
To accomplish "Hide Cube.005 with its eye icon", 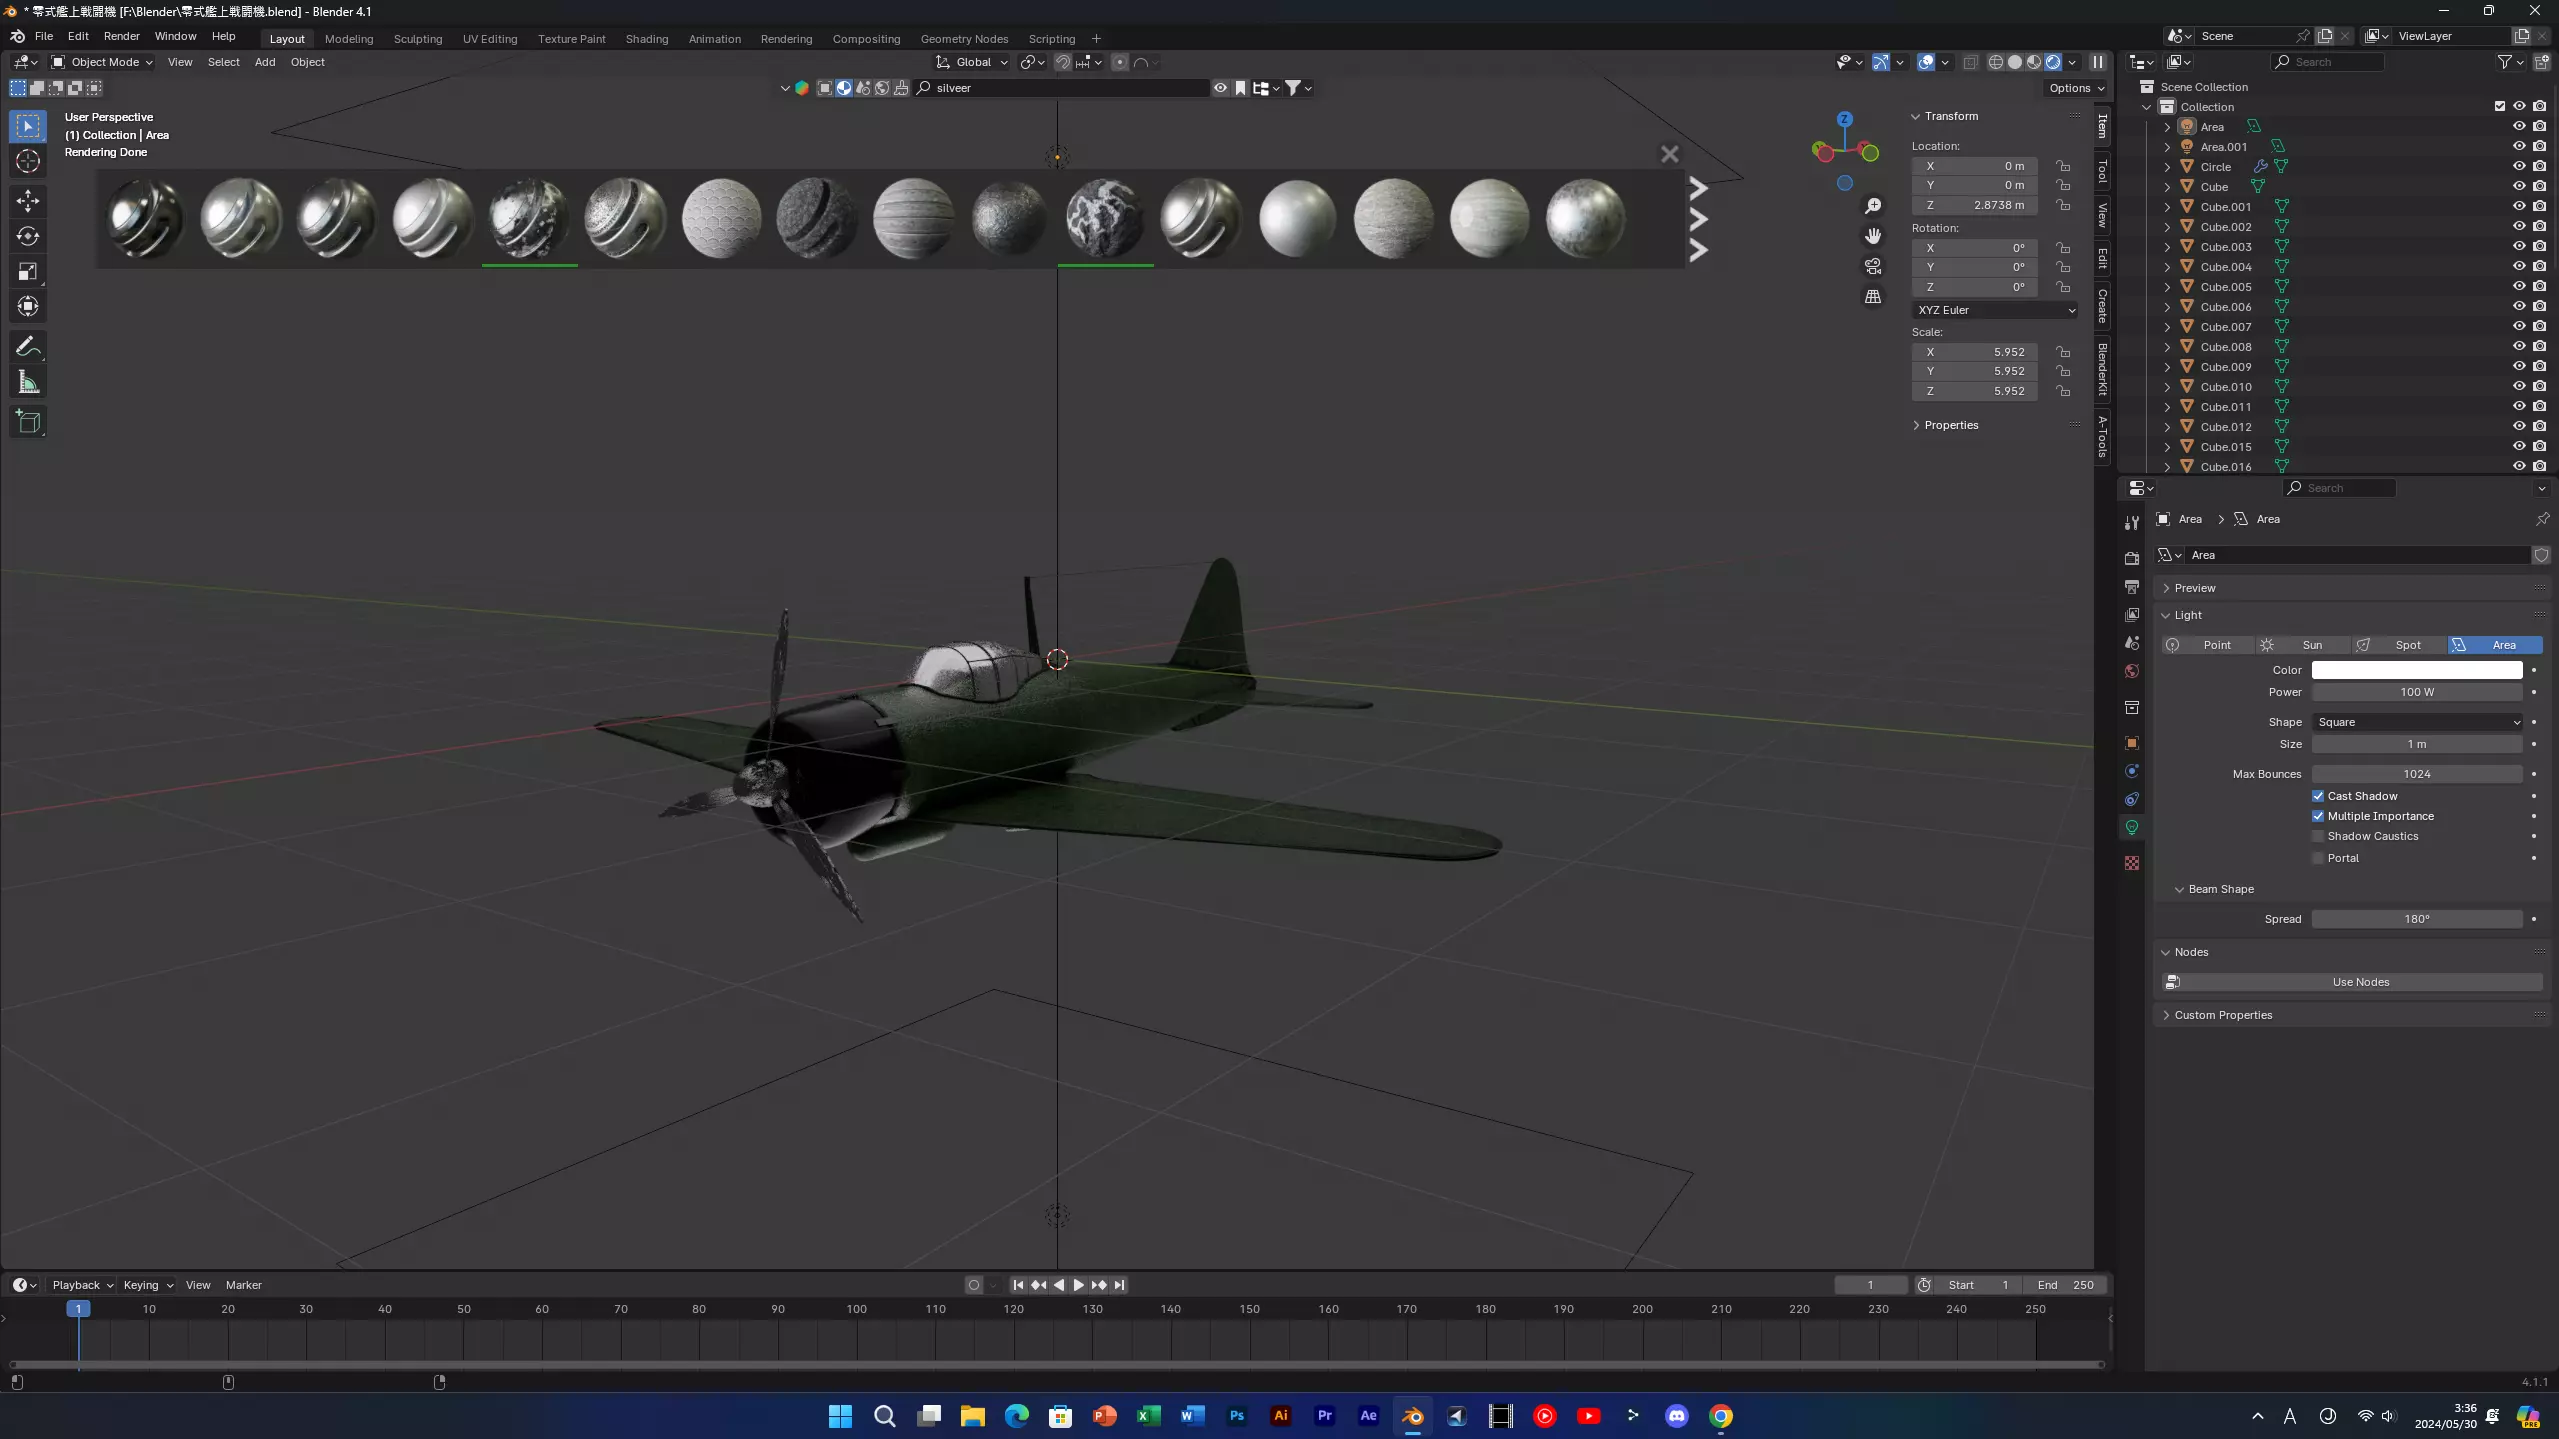I will pyautogui.click(x=2519, y=286).
